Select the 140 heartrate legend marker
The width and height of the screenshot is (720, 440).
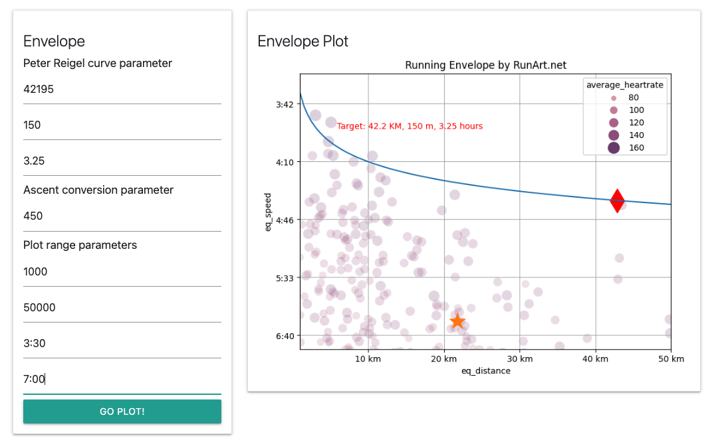(613, 135)
